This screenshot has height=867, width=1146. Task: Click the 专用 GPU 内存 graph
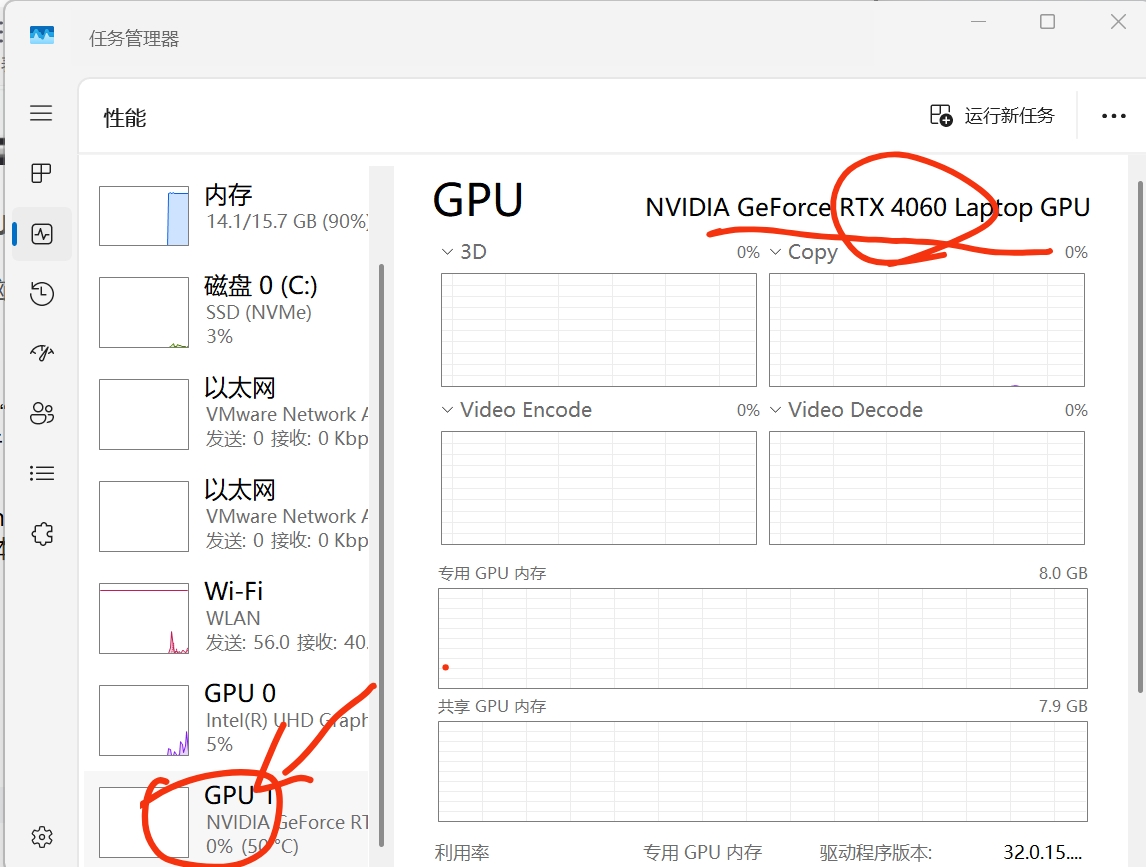pyautogui.click(x=762, y=638)
